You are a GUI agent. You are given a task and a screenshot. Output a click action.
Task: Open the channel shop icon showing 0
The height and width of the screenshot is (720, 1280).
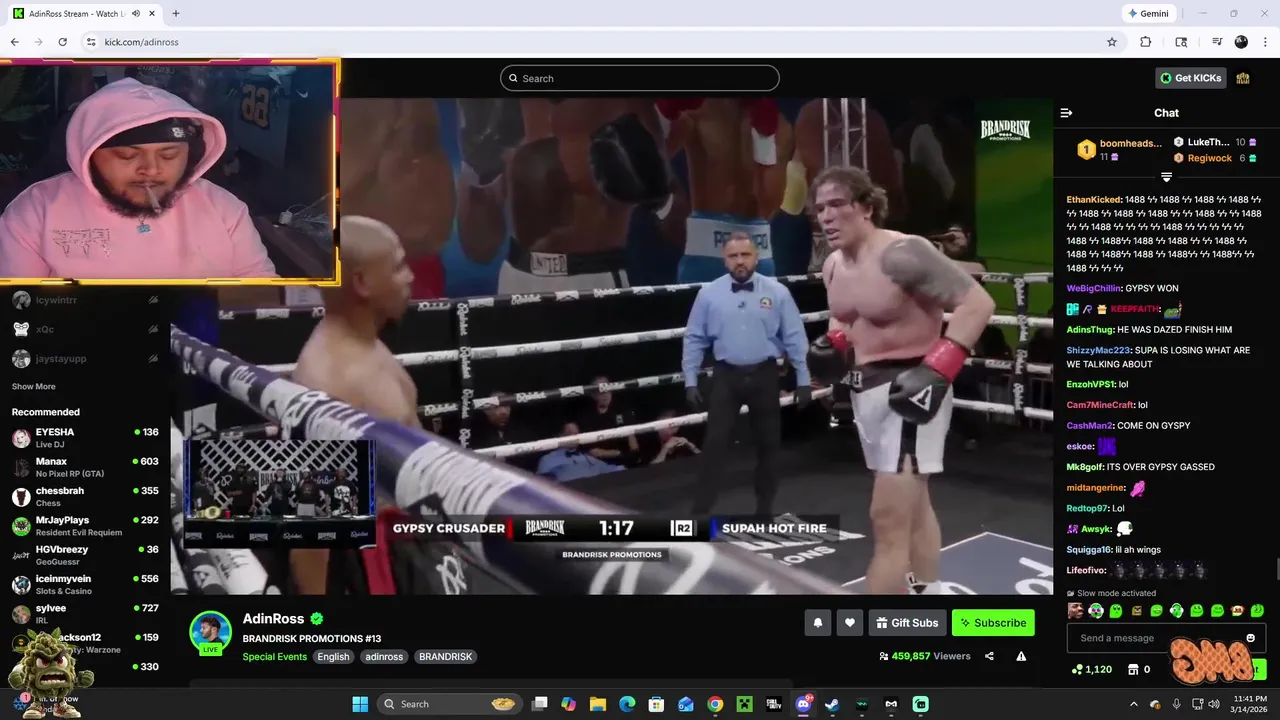[1138, 669]
